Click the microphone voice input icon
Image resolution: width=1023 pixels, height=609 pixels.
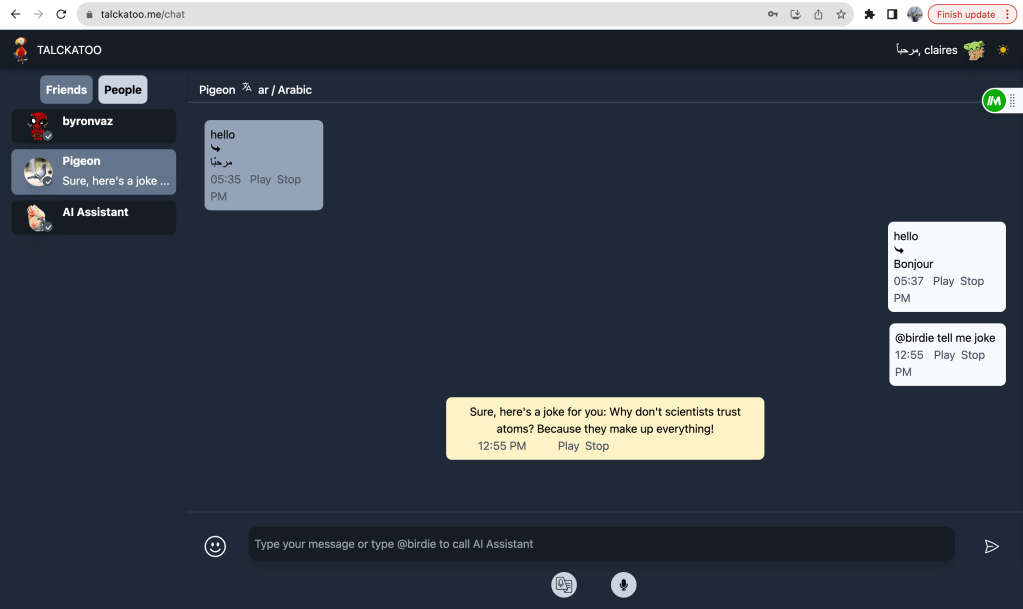tap(624, 585)
